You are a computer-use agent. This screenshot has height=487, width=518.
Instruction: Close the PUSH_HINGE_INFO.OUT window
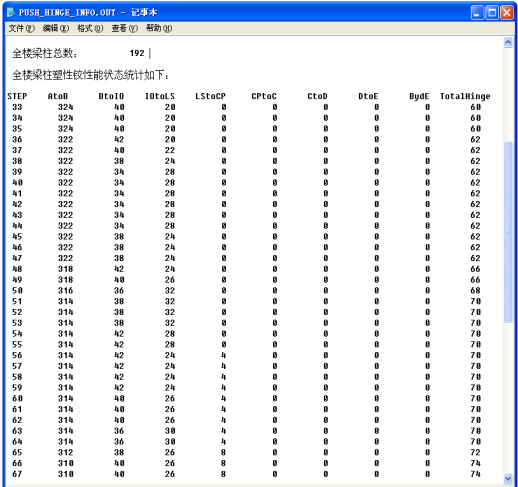507,13
